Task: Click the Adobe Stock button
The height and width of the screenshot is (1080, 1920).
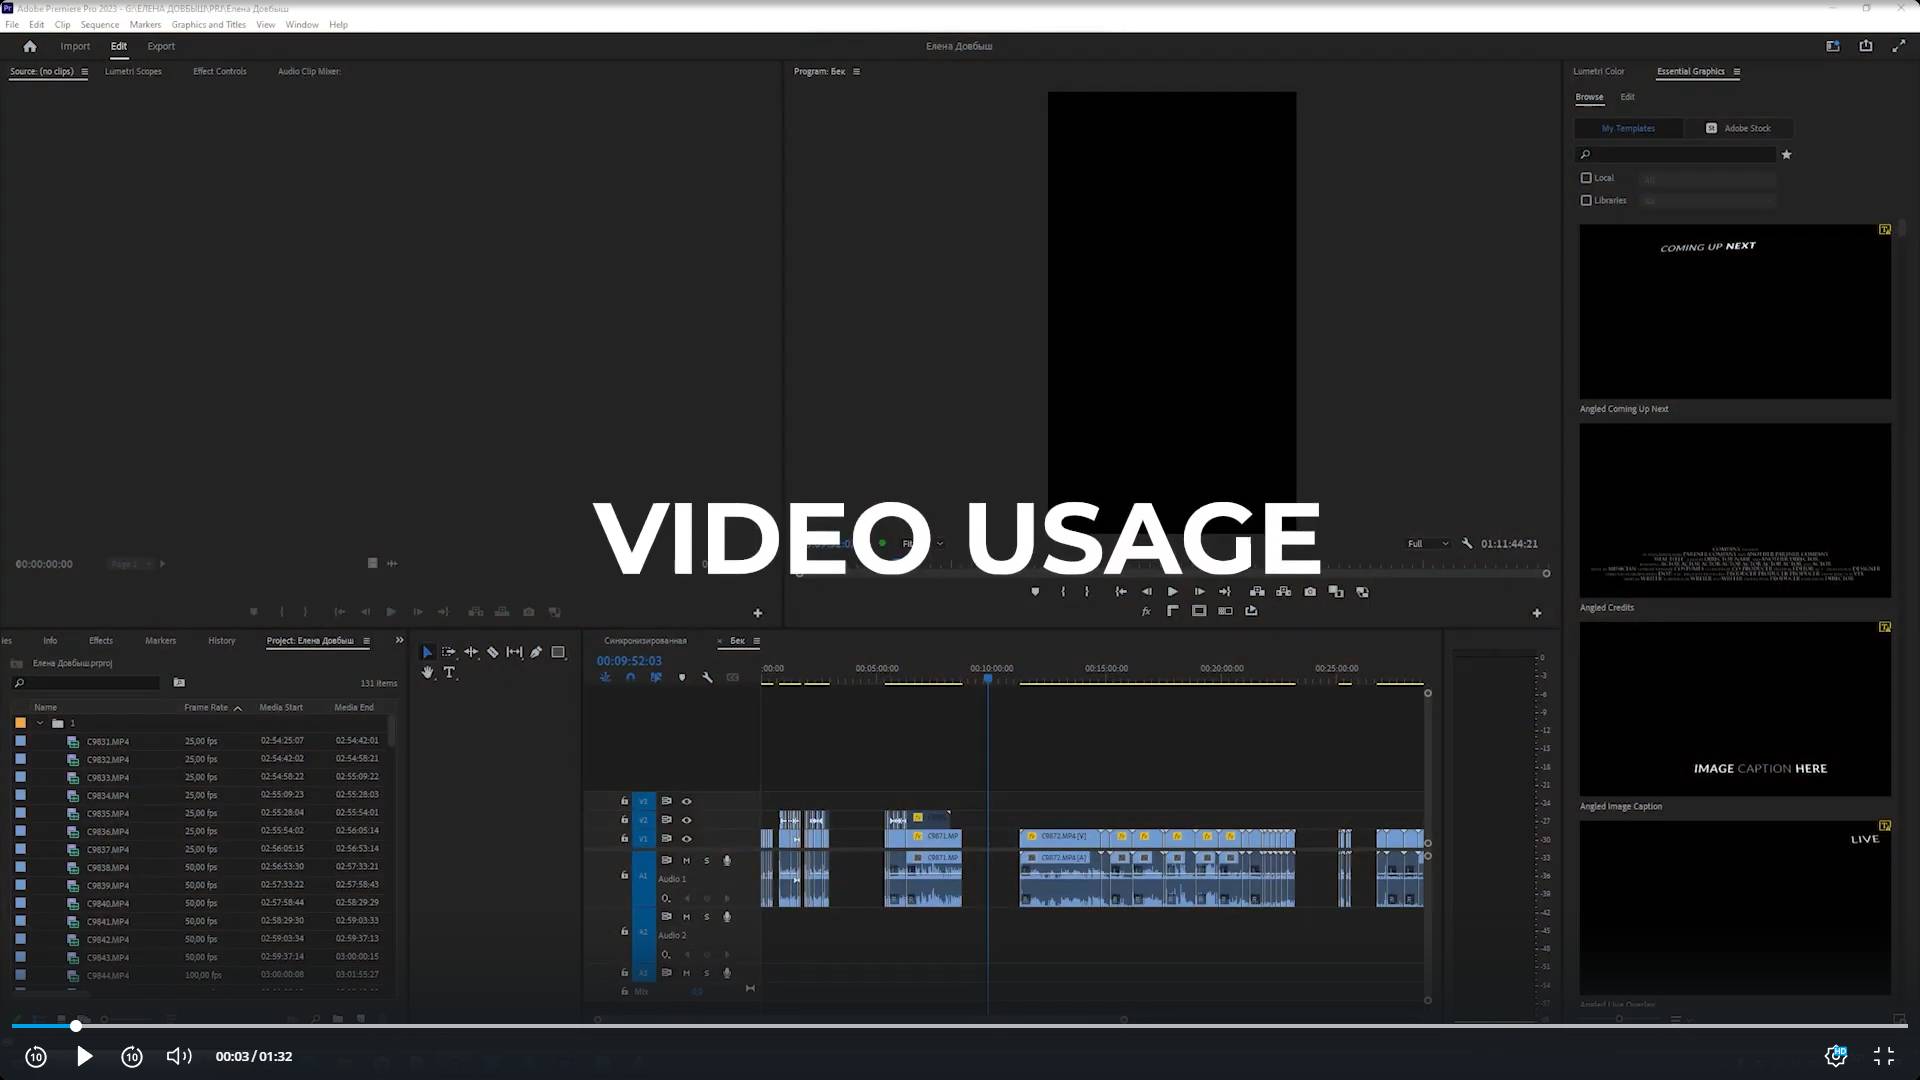Action: tap(1738, 128)
